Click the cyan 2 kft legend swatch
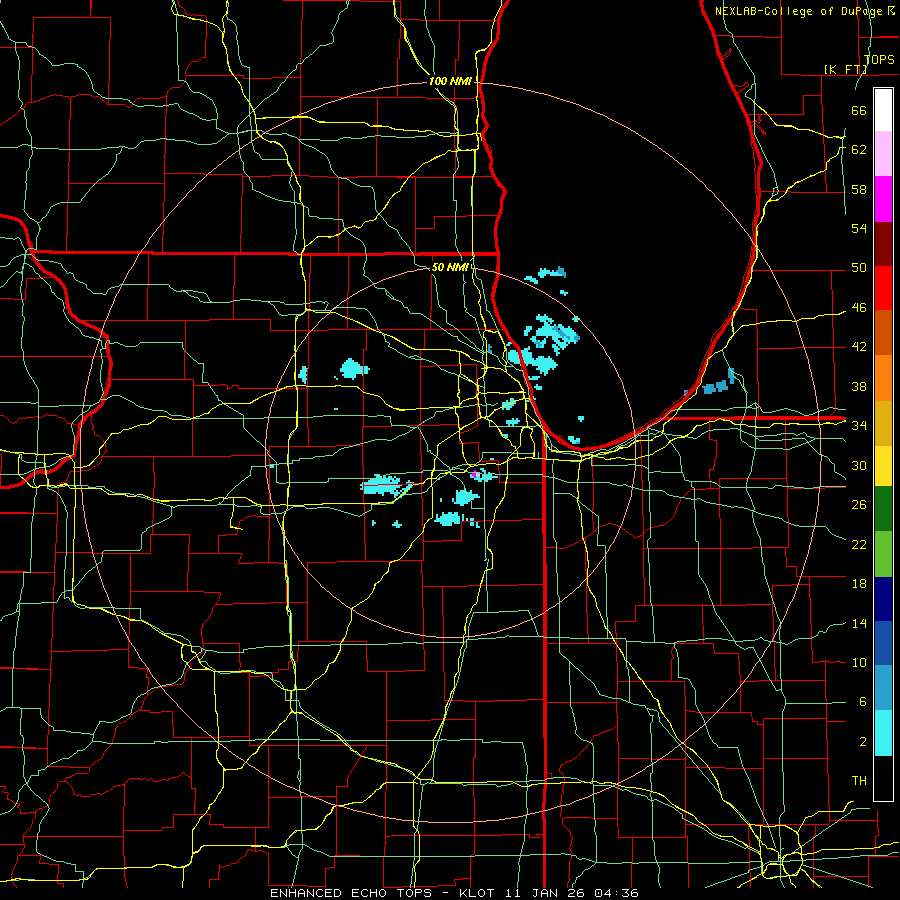The height and width of the screenshot is (900, 900). (x=883, y=733)
